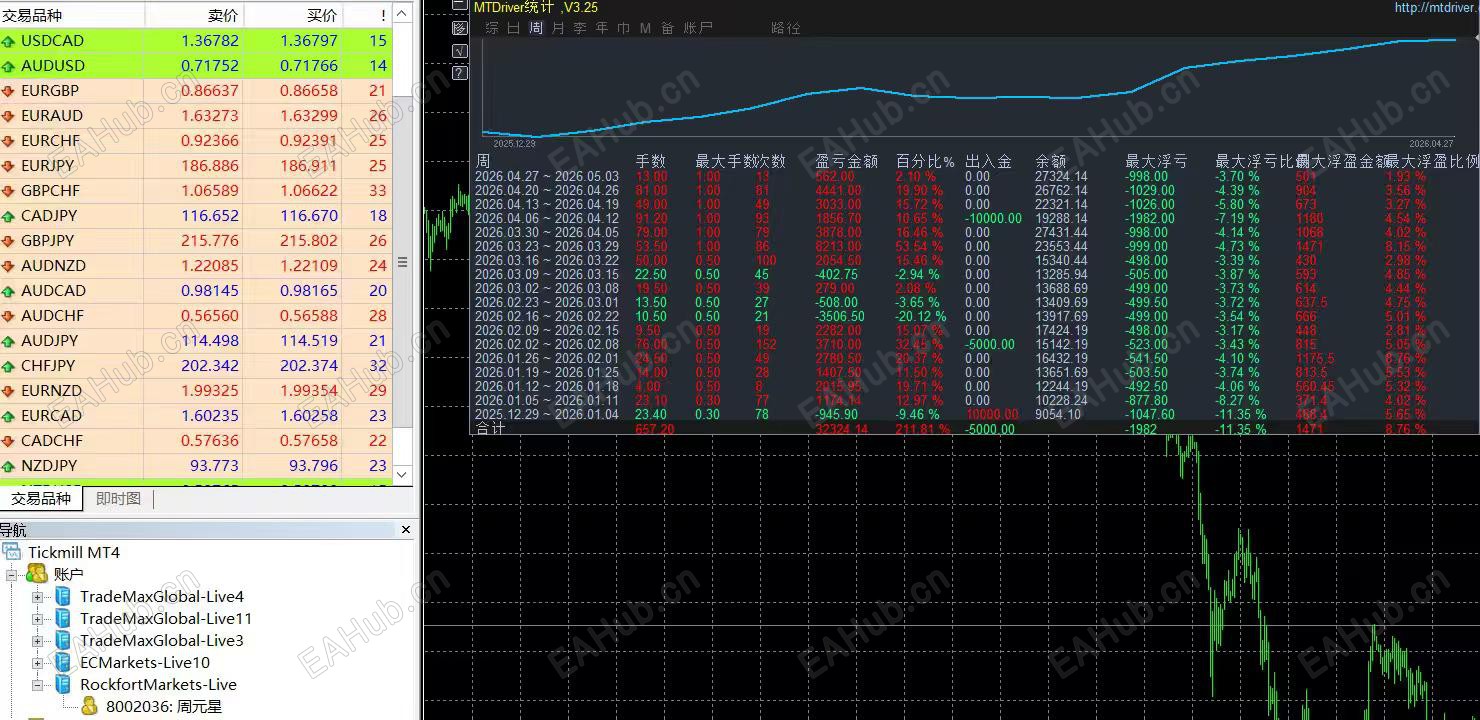Click the chart statistics icon on the panel's left border
Image resolution: width=1480 pixels, height=720 pixels.
(459, 27)
